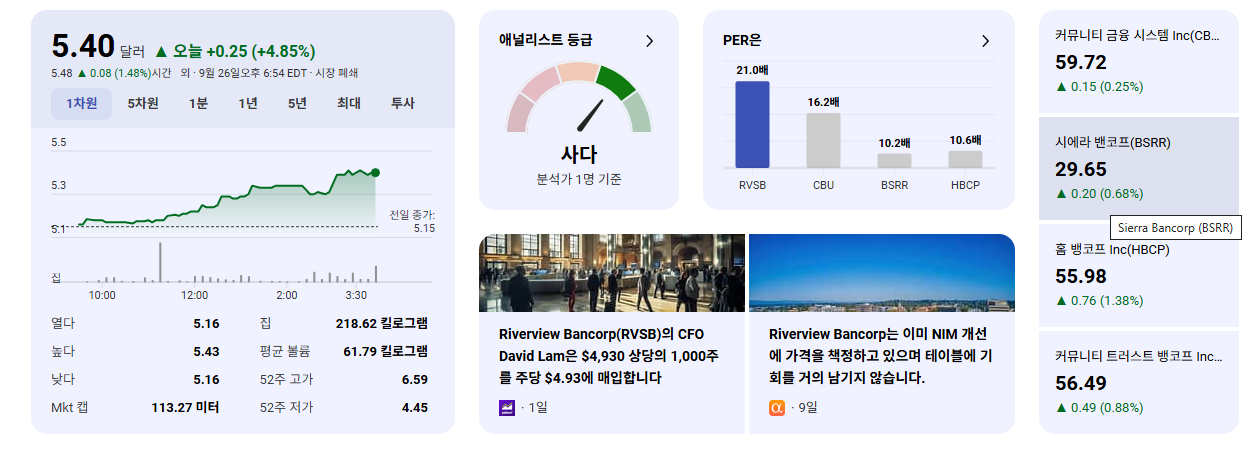Click the blue RVSB PER bar

coord(752,124)
